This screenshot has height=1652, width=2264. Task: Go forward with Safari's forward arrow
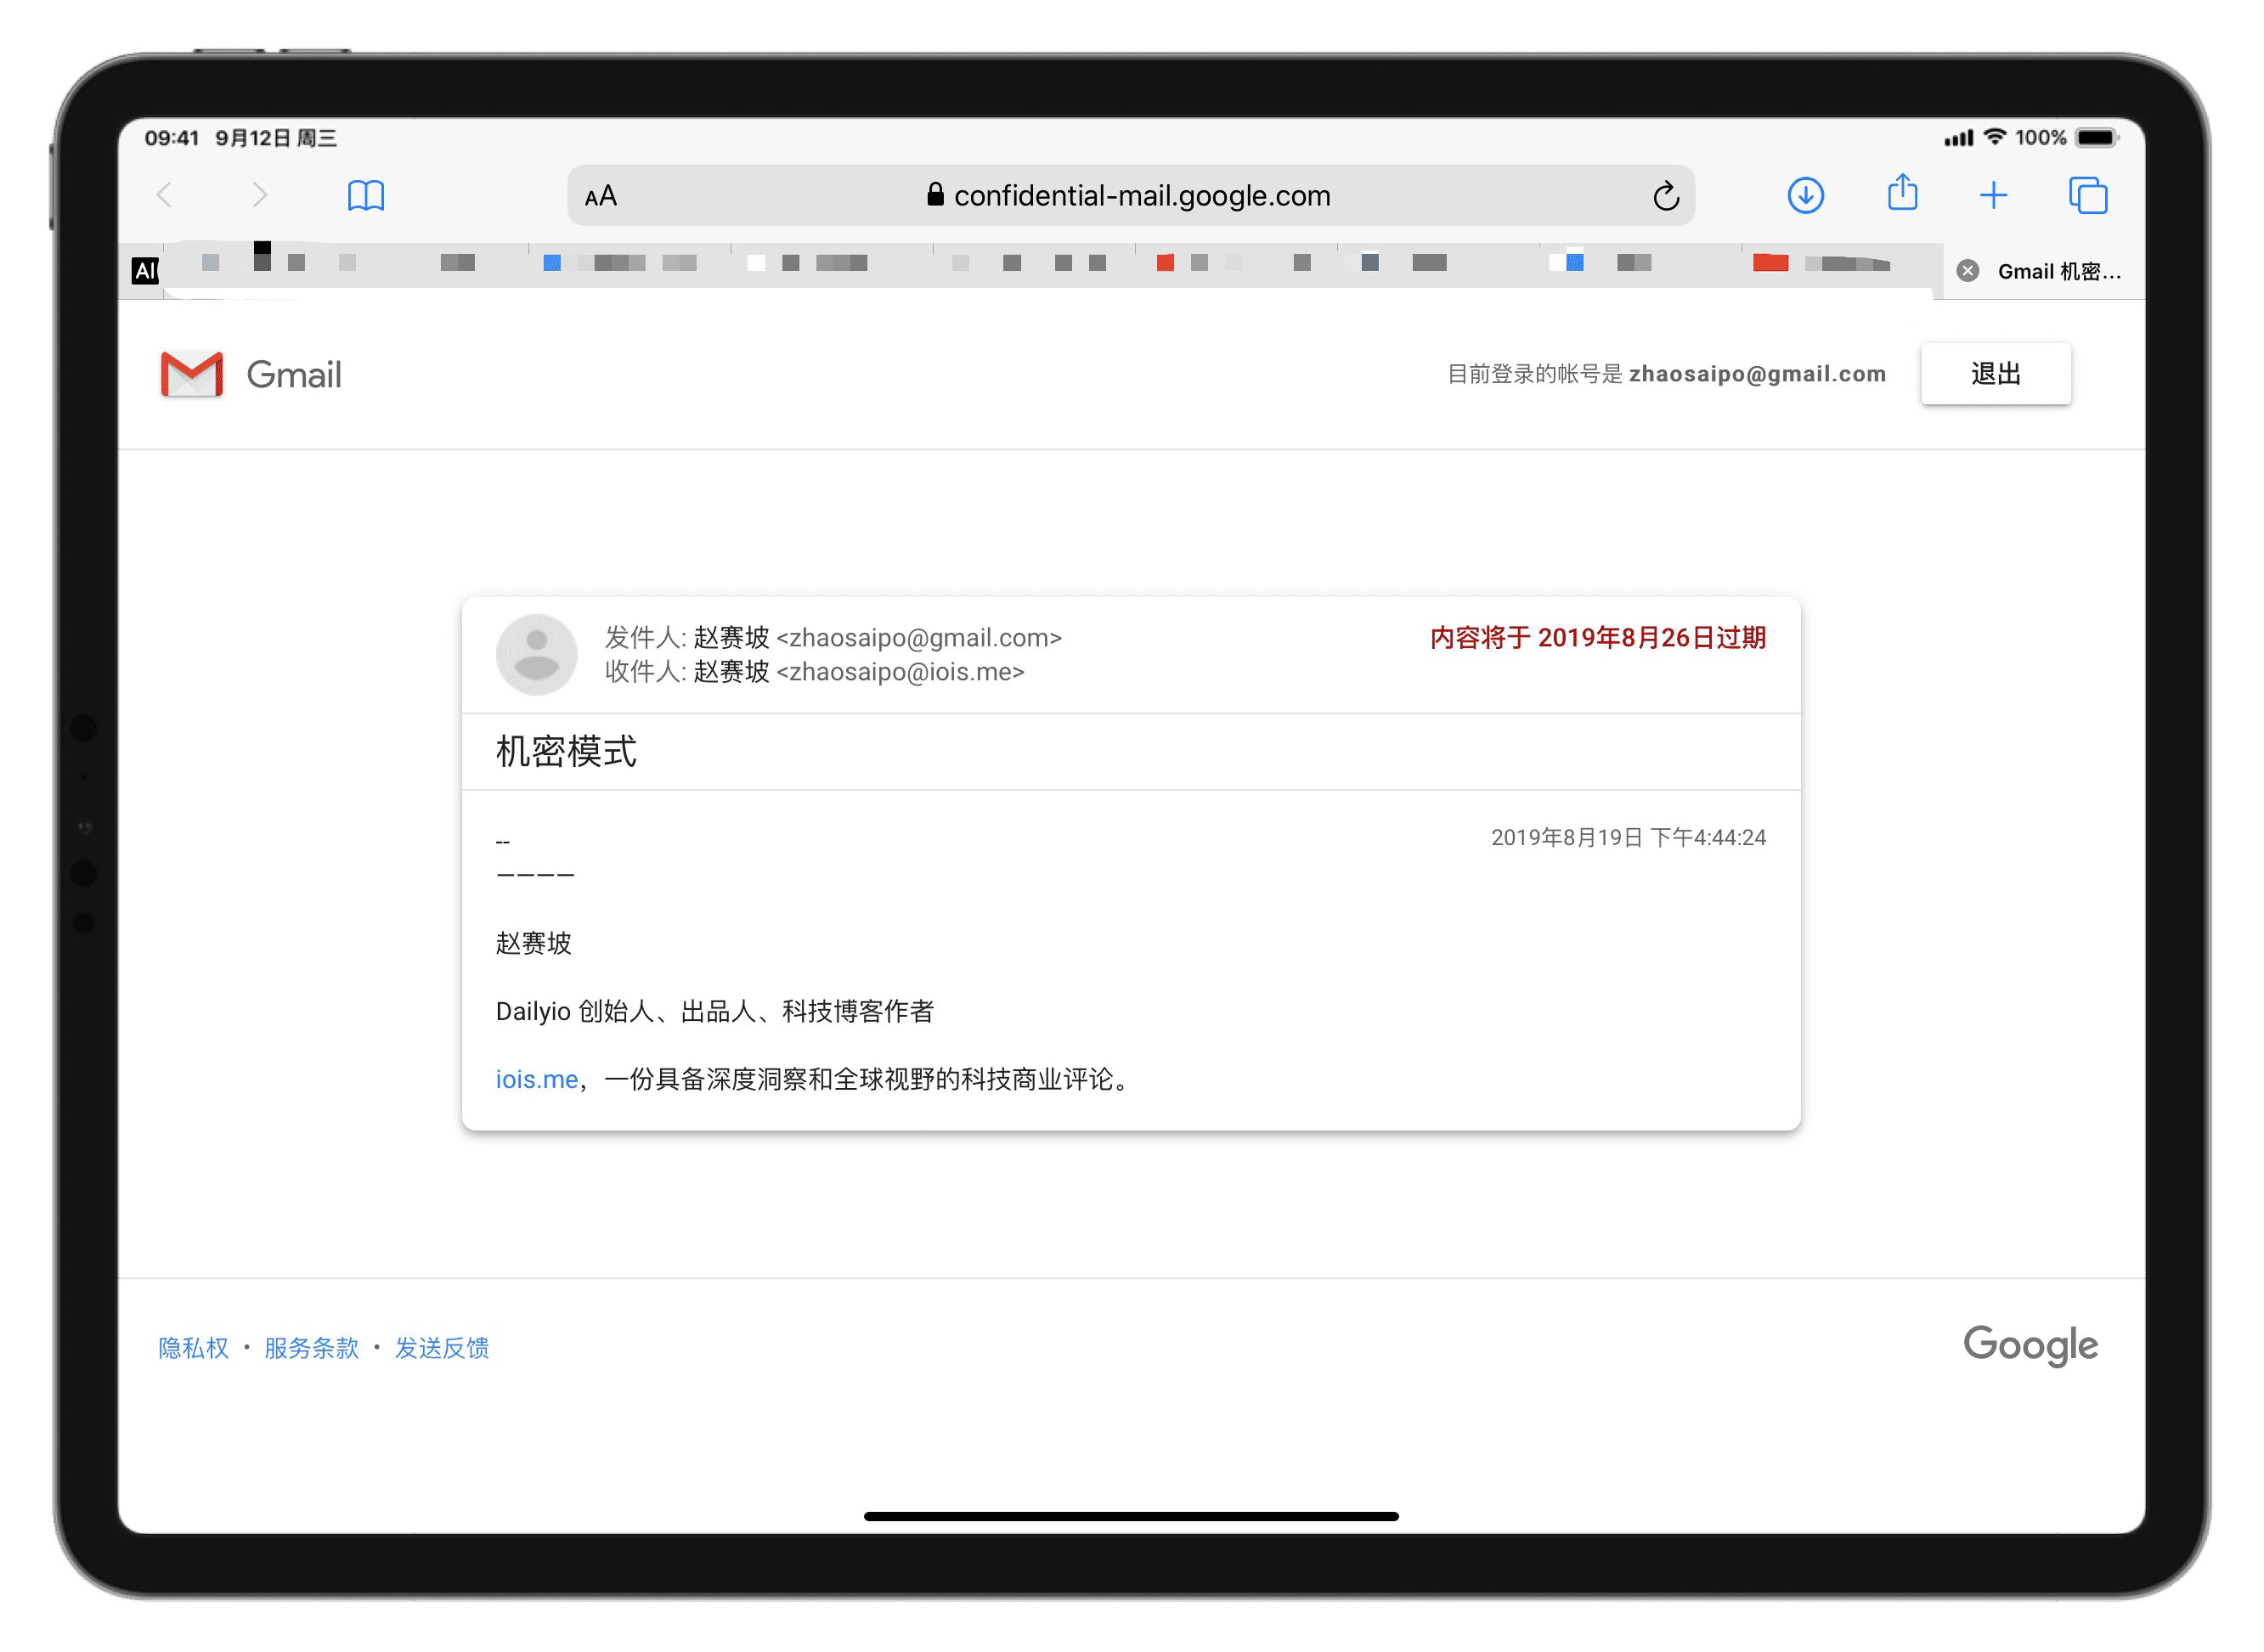coord(260,195)
